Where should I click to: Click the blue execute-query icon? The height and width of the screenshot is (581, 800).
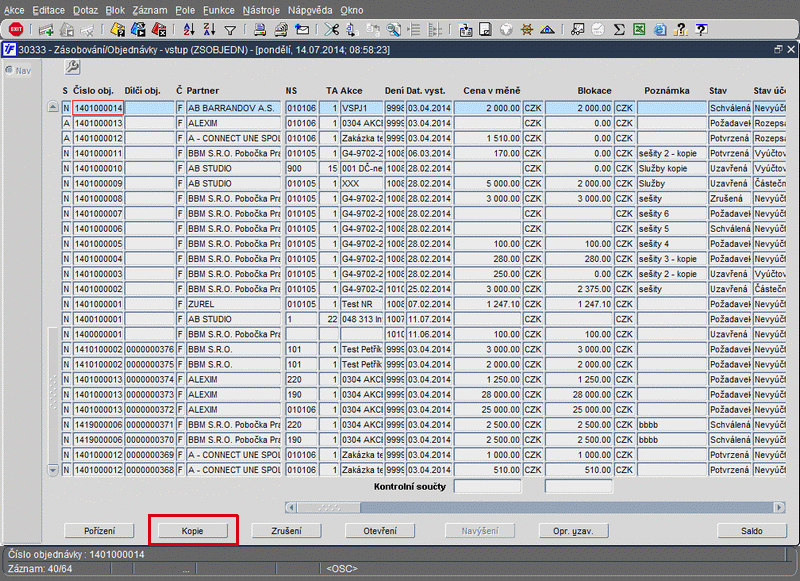(138, 30)
